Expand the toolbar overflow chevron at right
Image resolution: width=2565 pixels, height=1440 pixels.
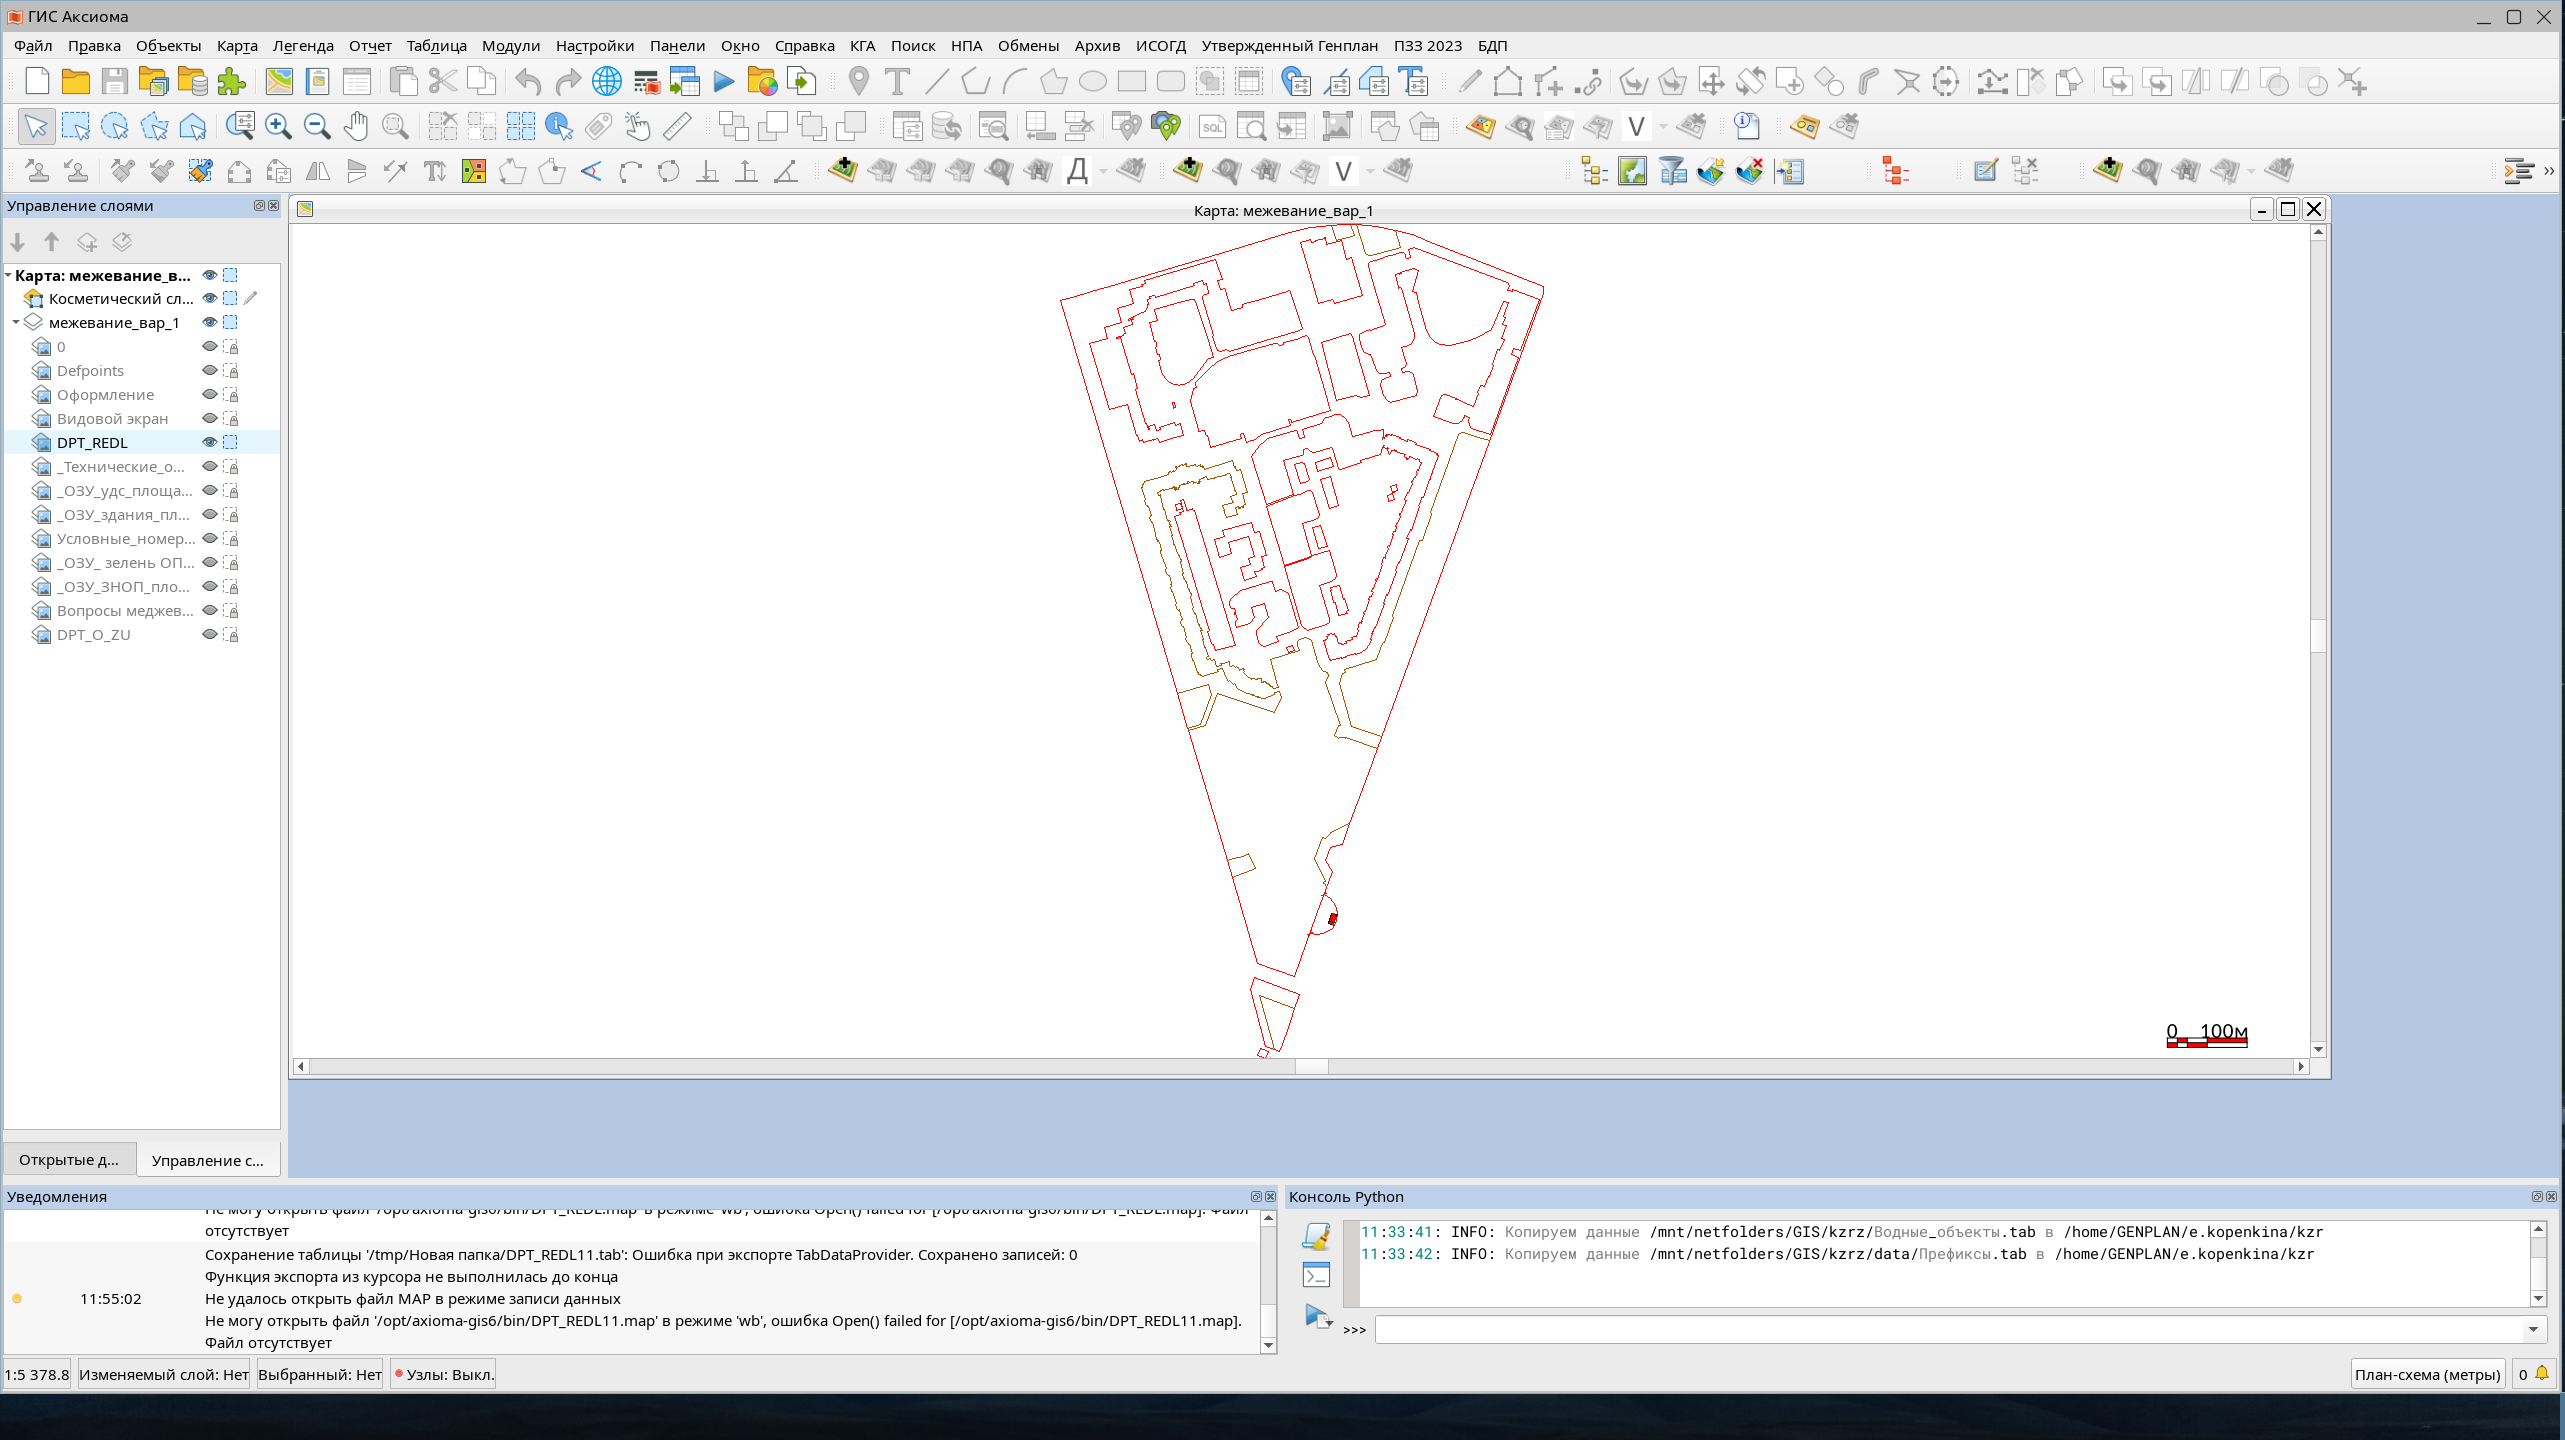pyautogui.click(x=2549, y=171)
